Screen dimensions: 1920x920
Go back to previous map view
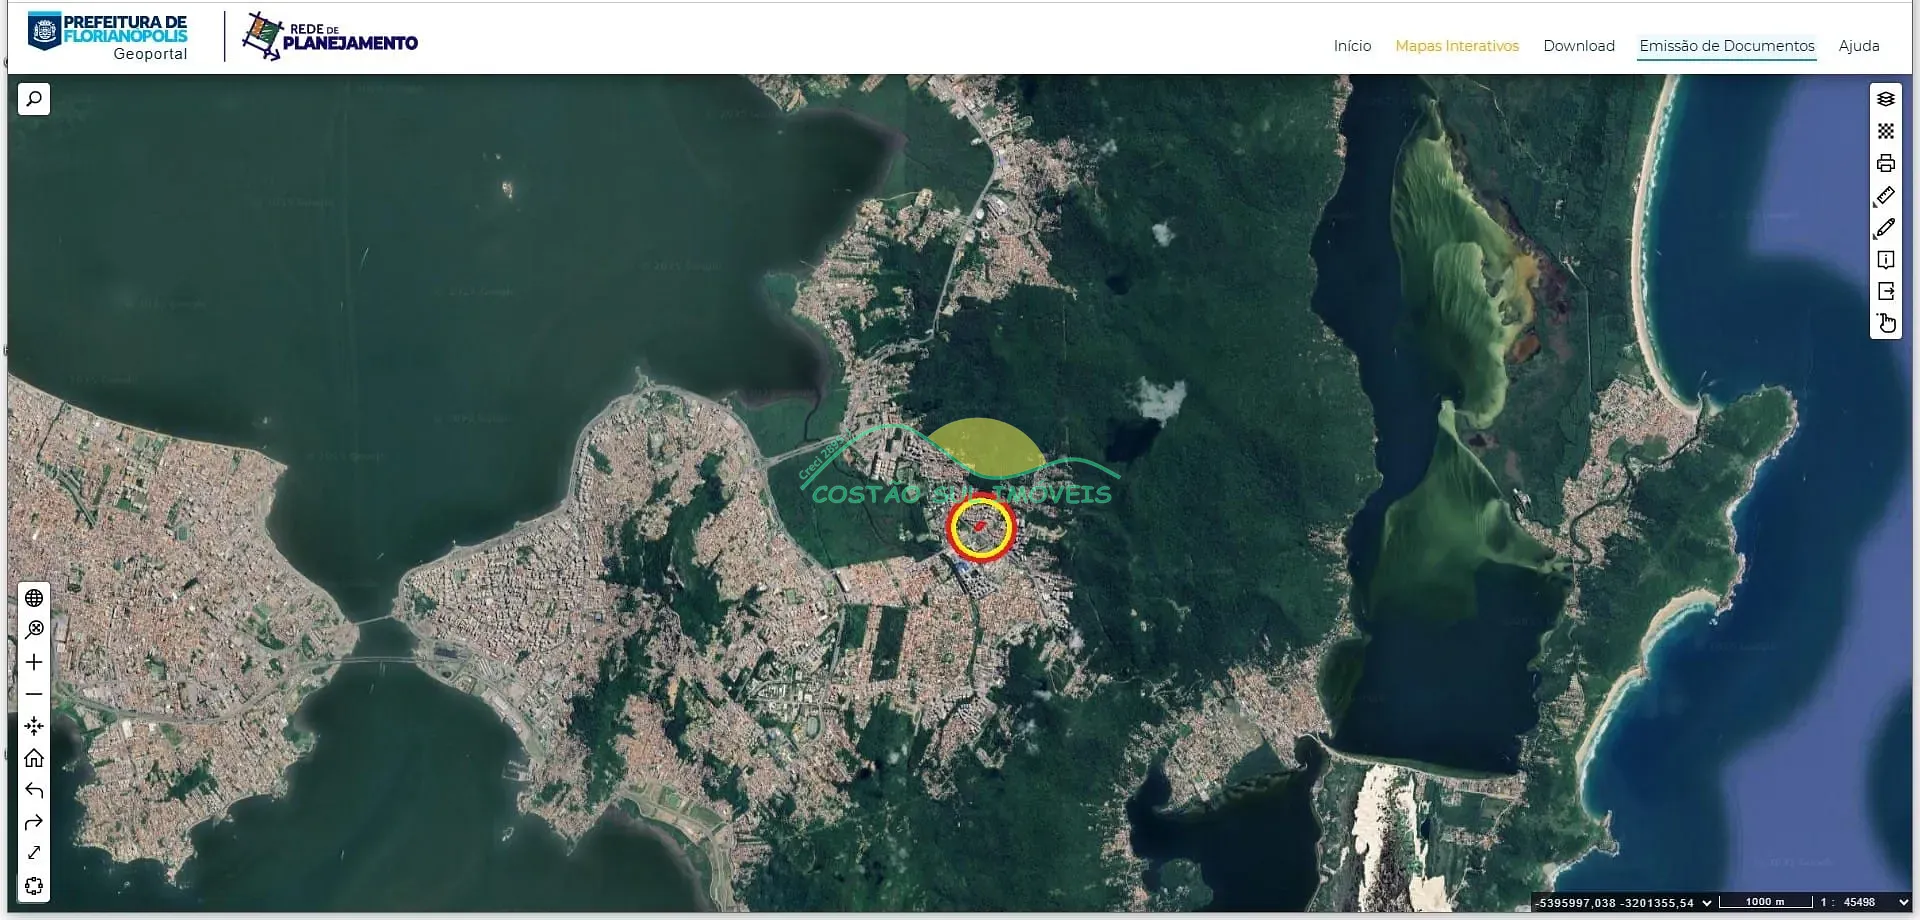[34, 790]
